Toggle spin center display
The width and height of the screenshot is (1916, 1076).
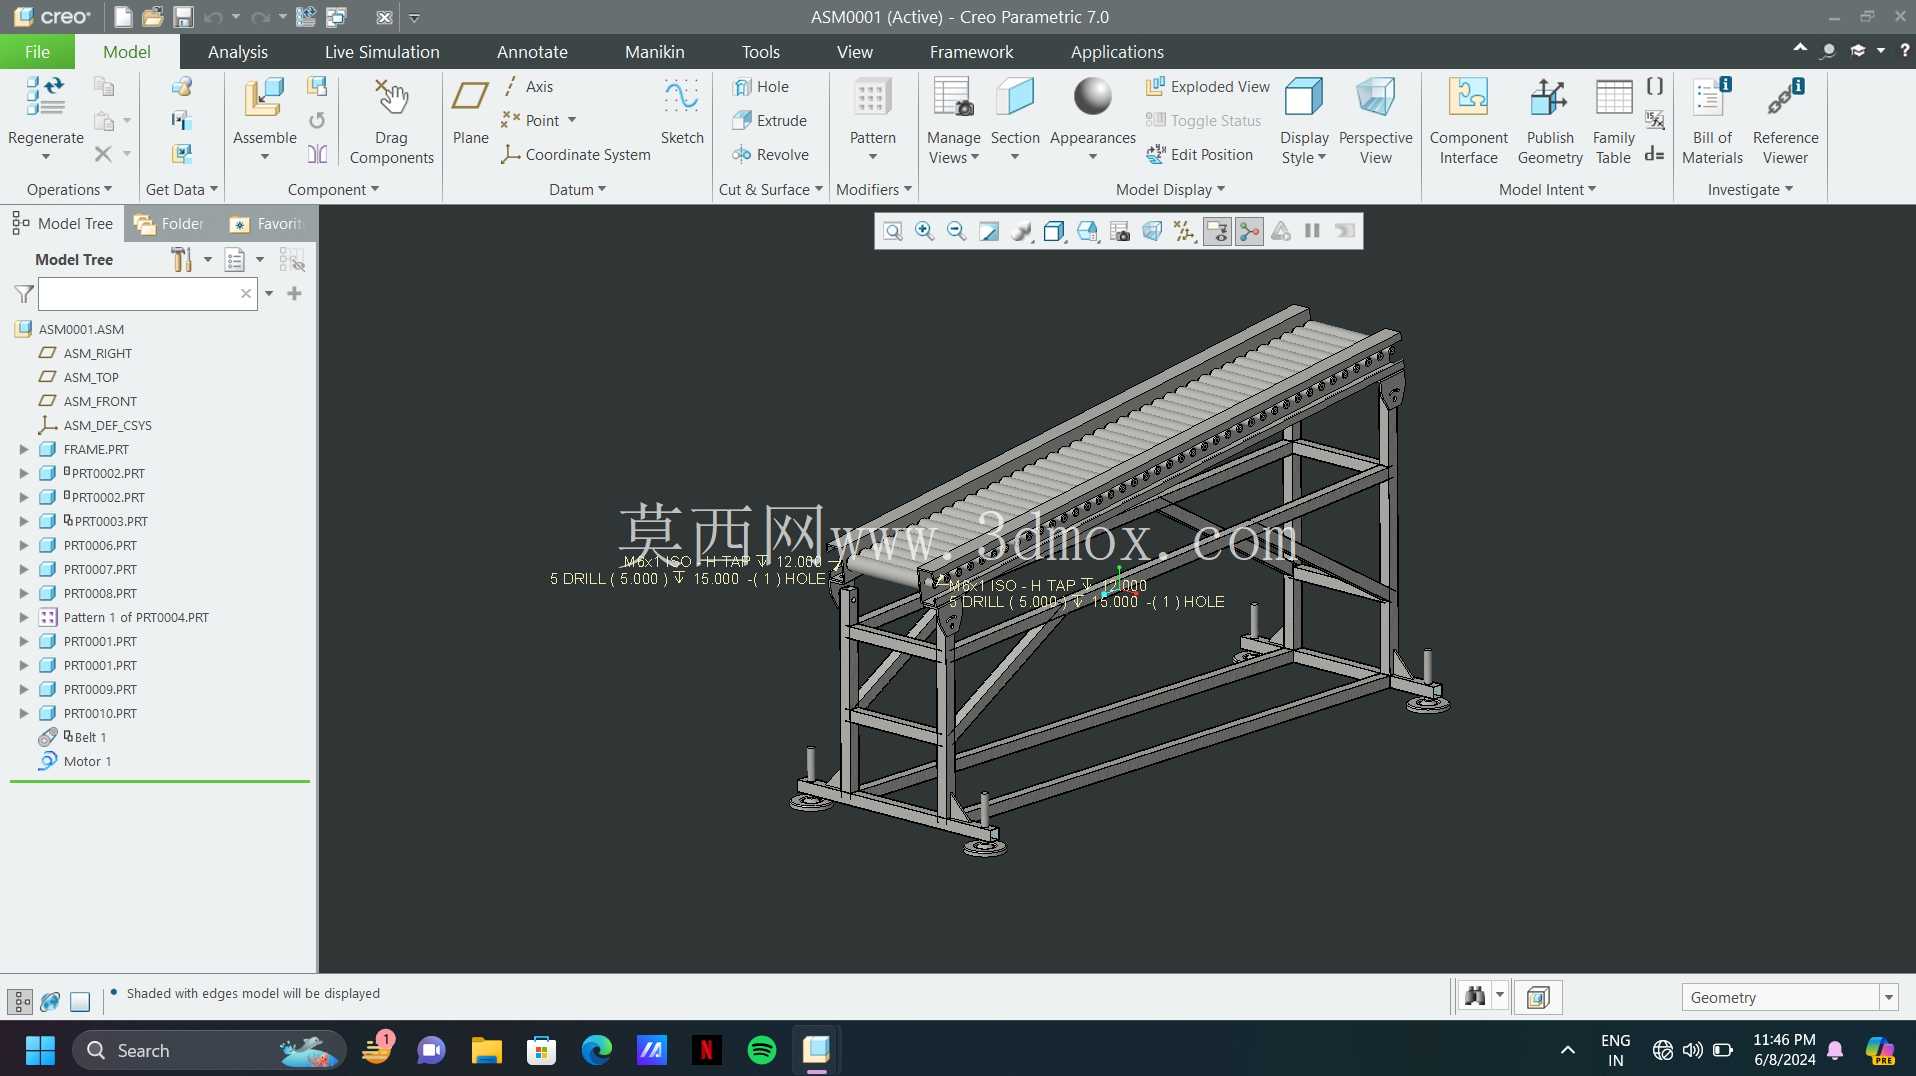coord(1250,231)
